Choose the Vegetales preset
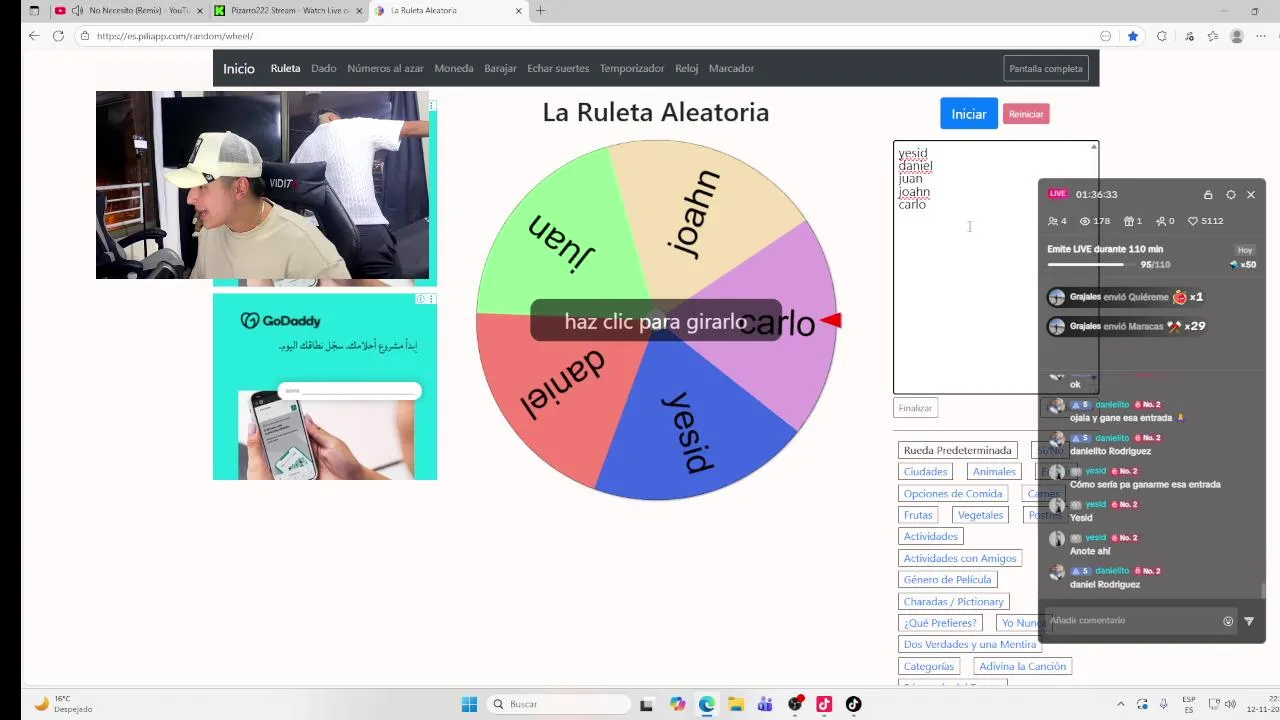The height and width of the screenshot is (720, 1280). coord(980,515)
